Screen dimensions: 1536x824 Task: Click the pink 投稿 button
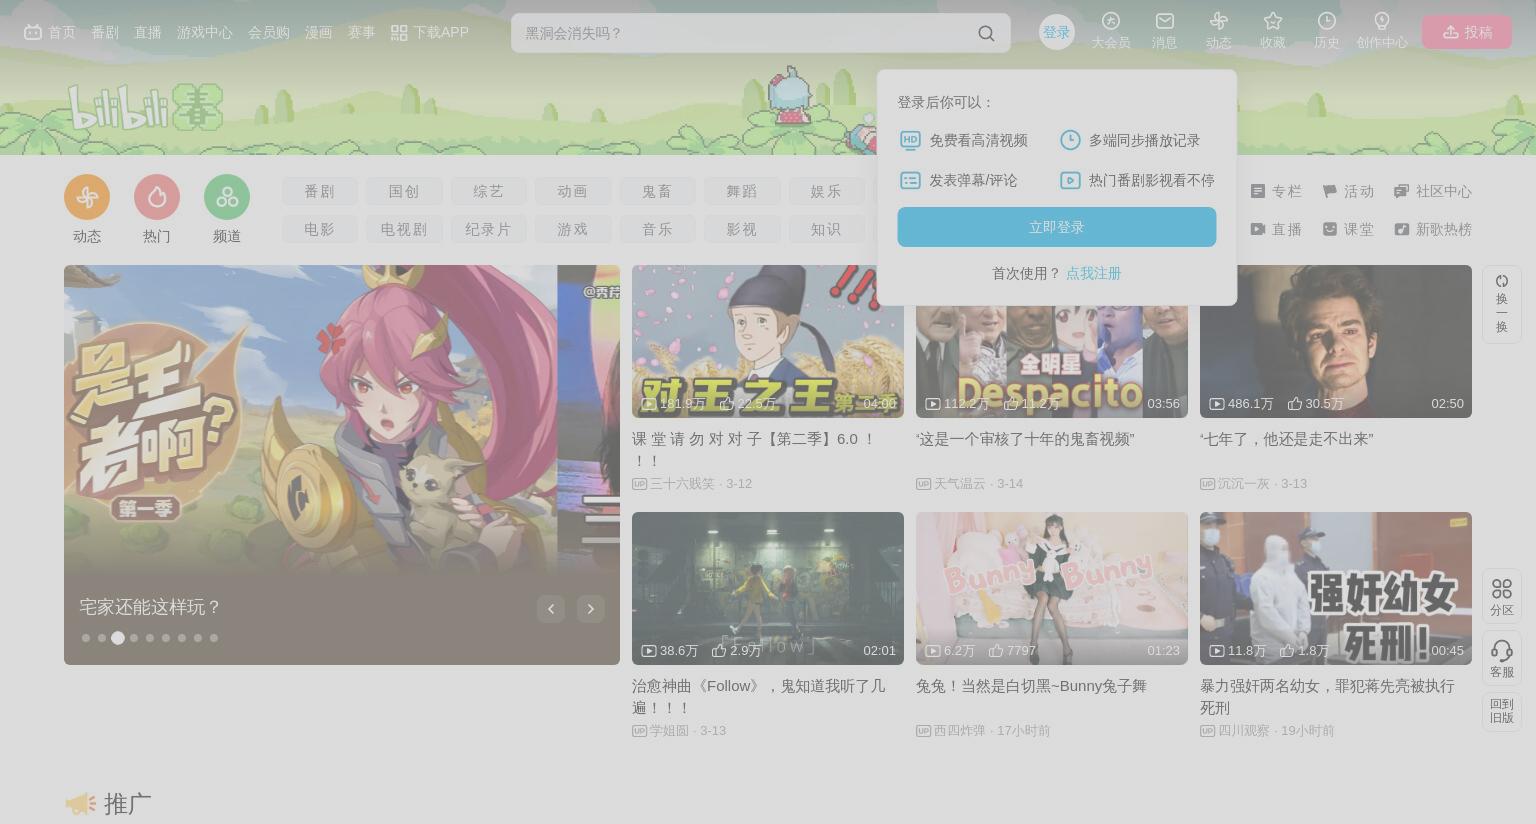(1467, 32)
